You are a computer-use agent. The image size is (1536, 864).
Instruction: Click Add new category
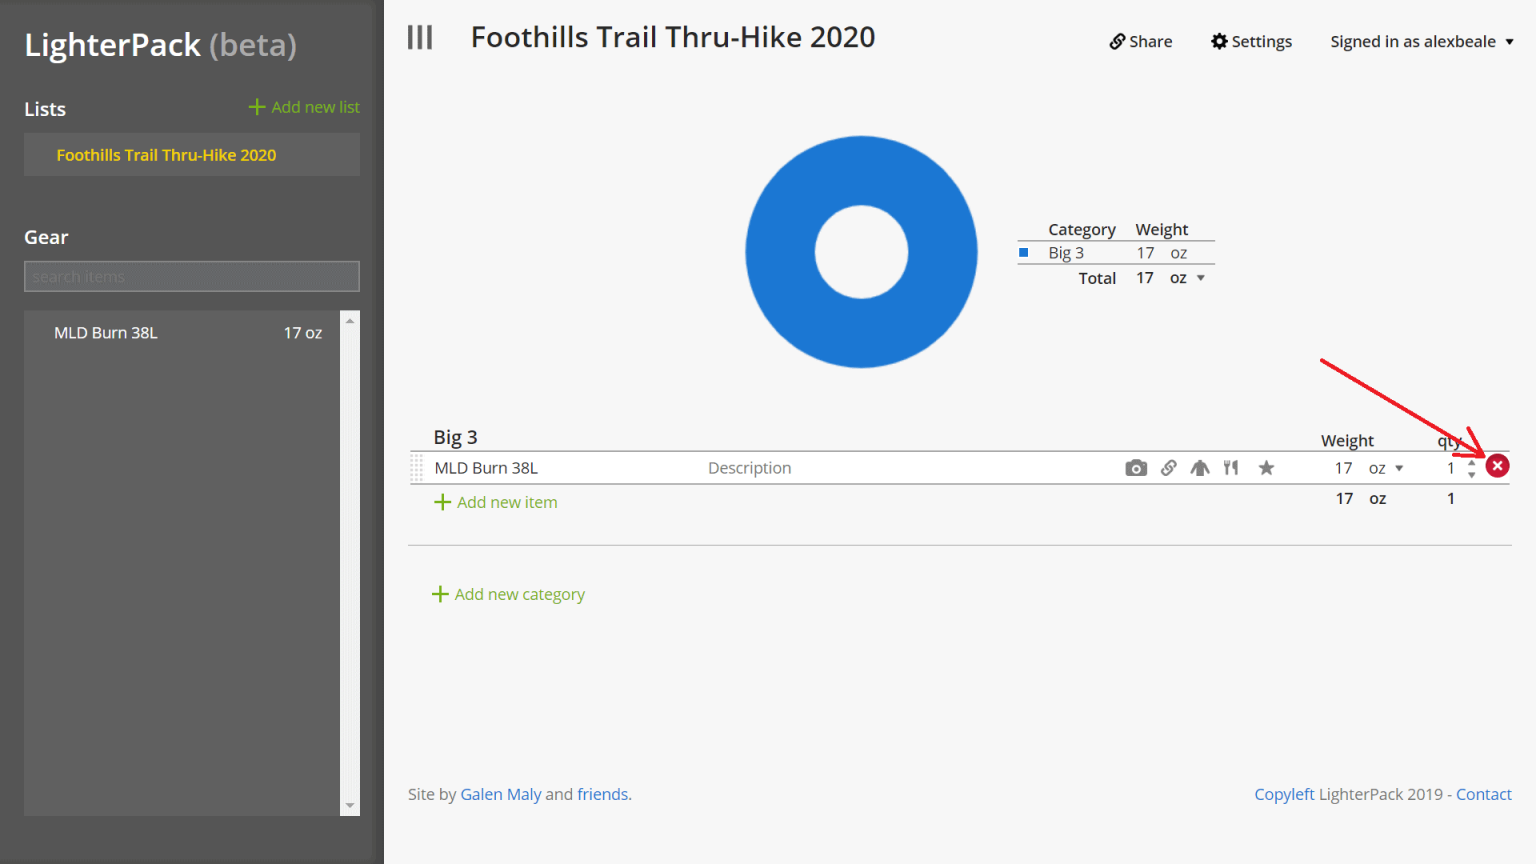coord(508,594)
